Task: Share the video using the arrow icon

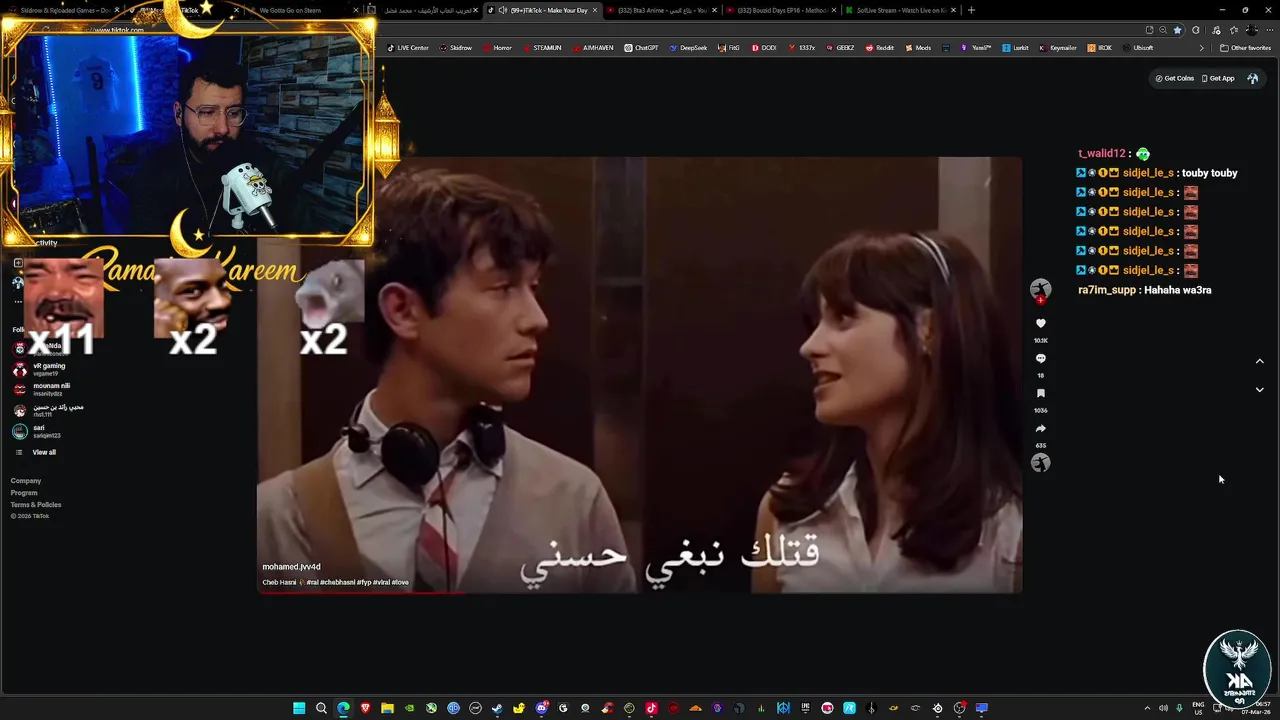Action: point(1040,428)
